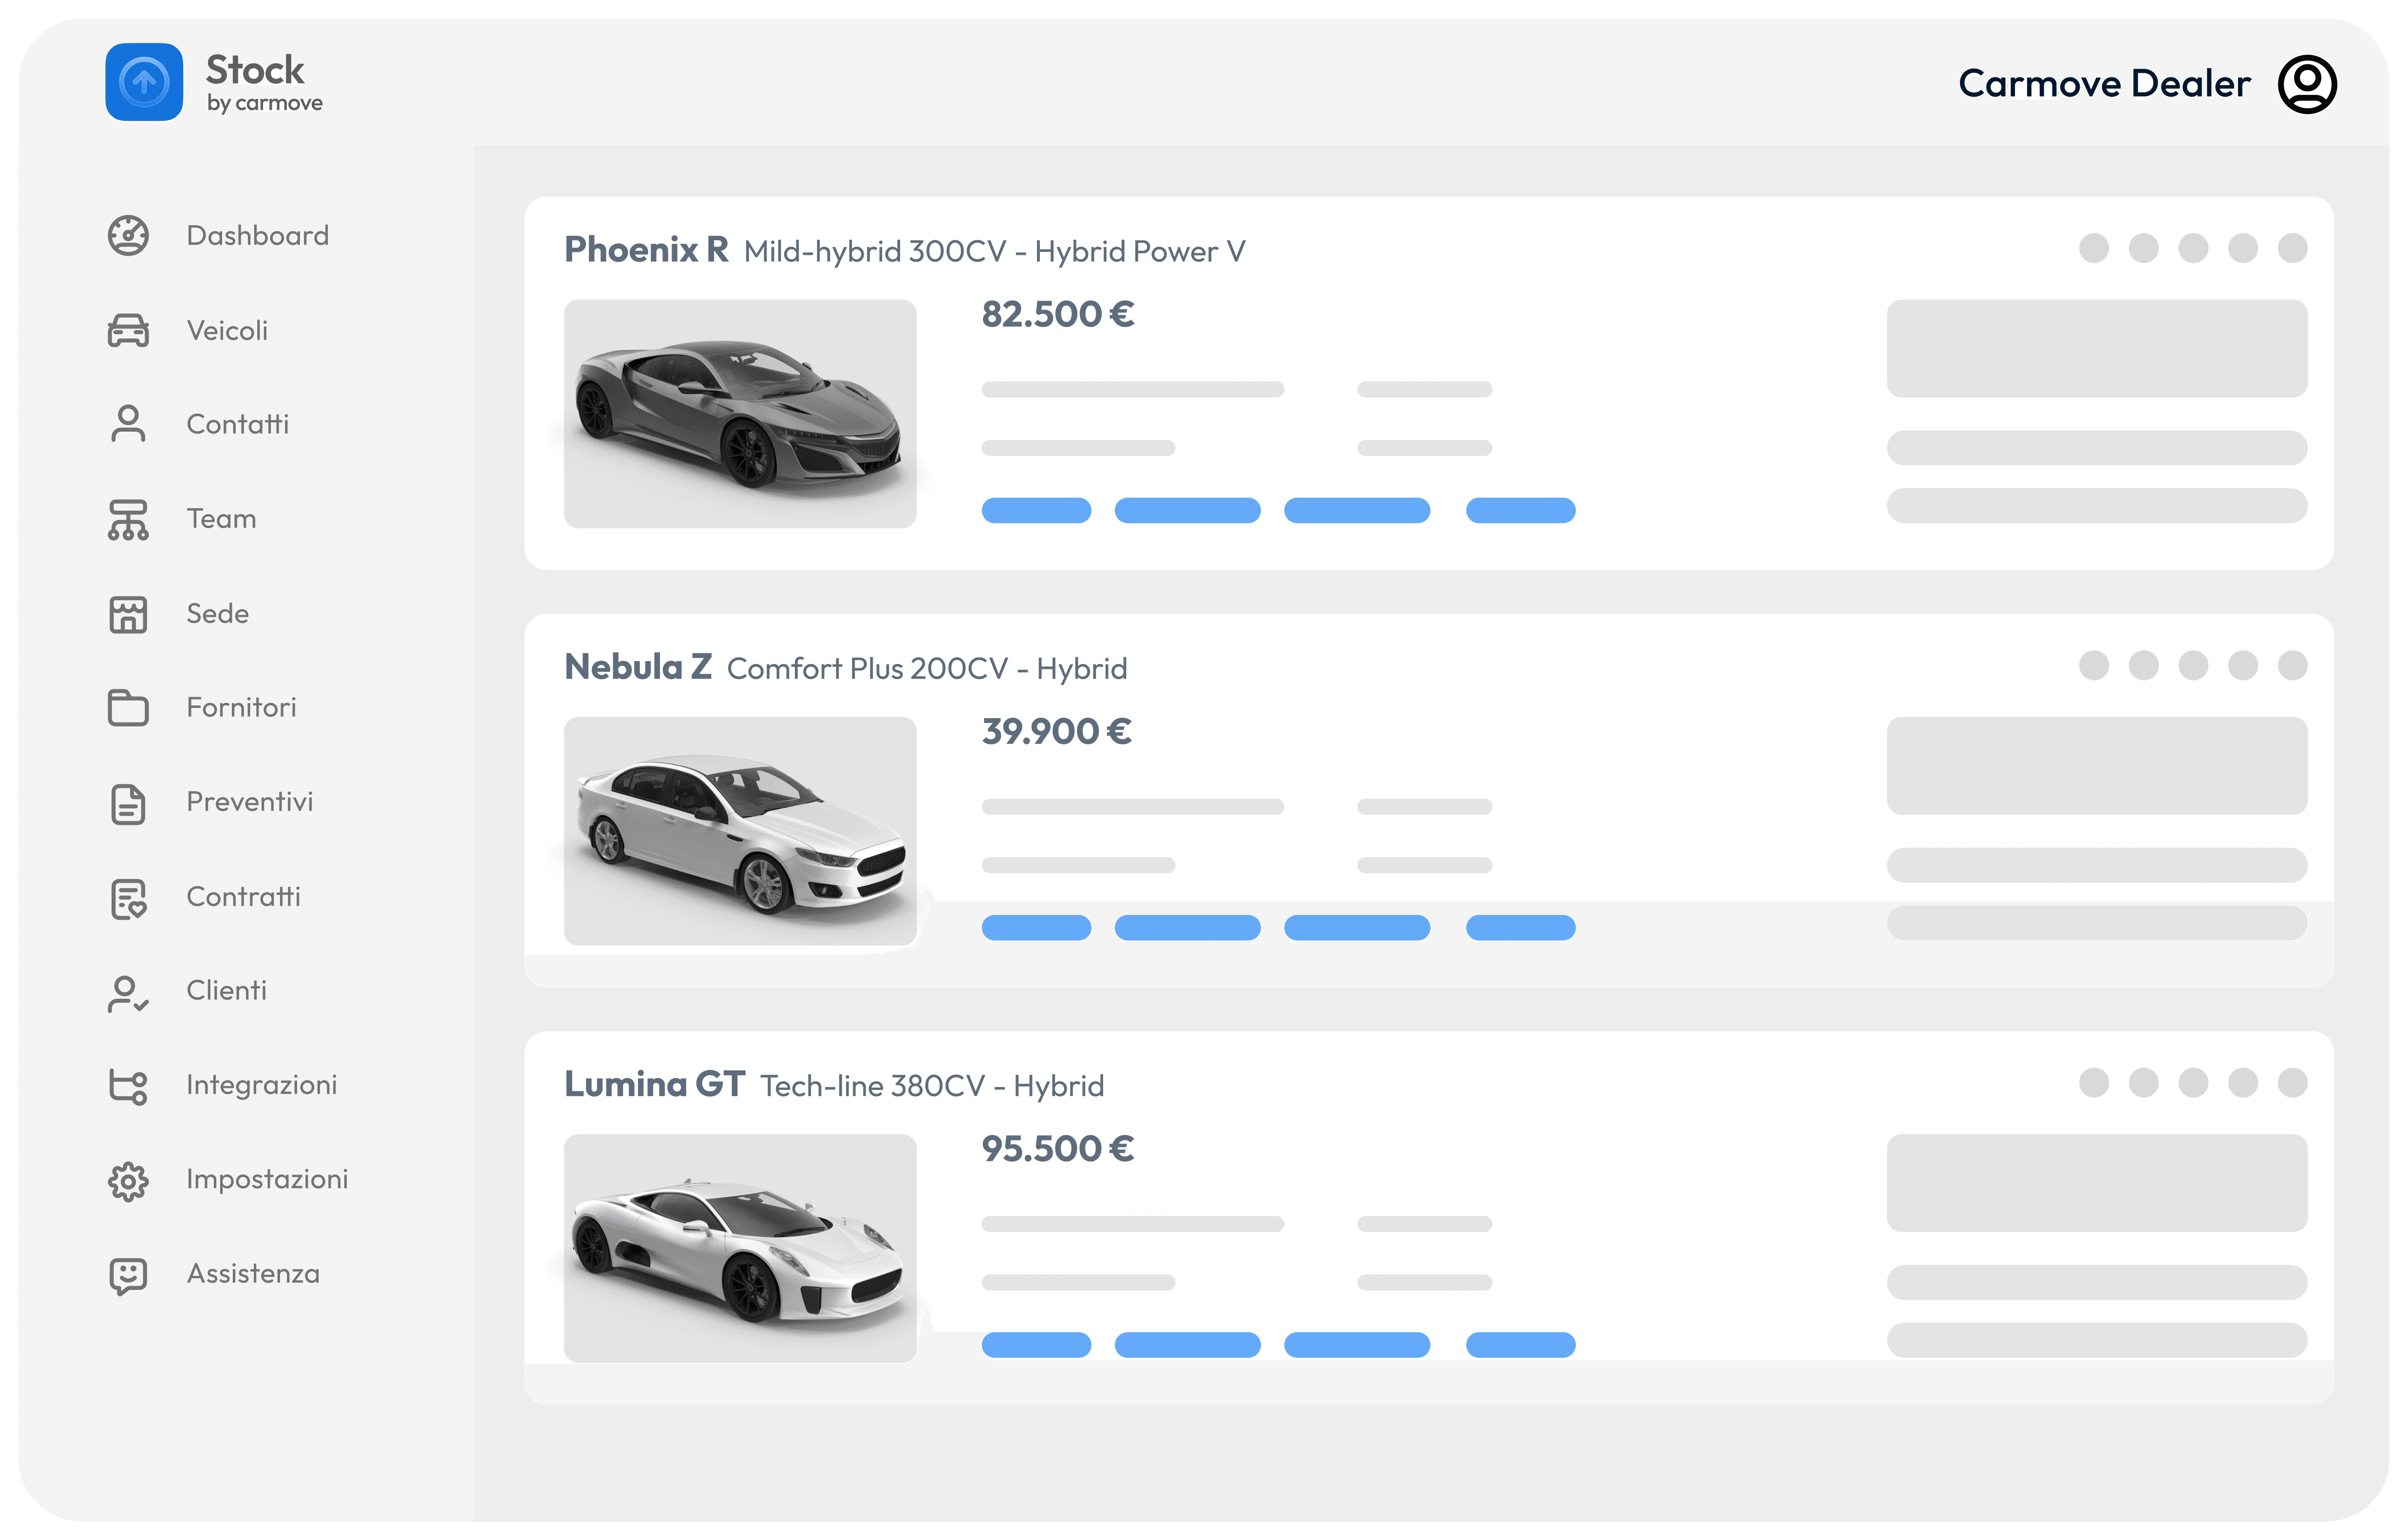The width and height of the screenshot is (2408, 1540).
Task: Select the Fornitori folder icon
Action: pos(128,707)
